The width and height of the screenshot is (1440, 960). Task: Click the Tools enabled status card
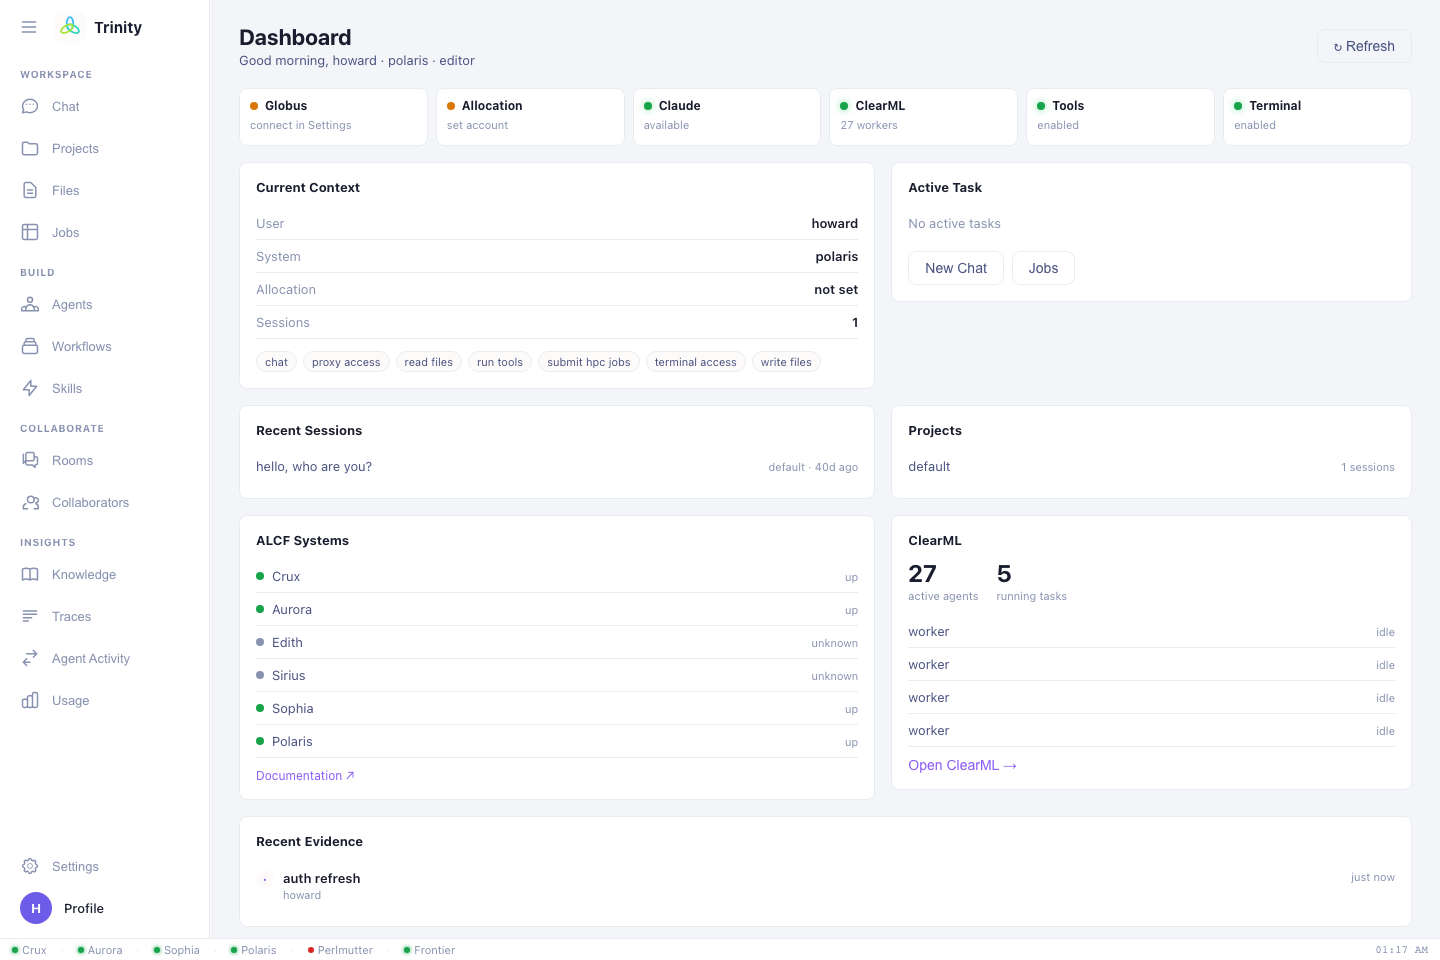(x=1120, y=117)
